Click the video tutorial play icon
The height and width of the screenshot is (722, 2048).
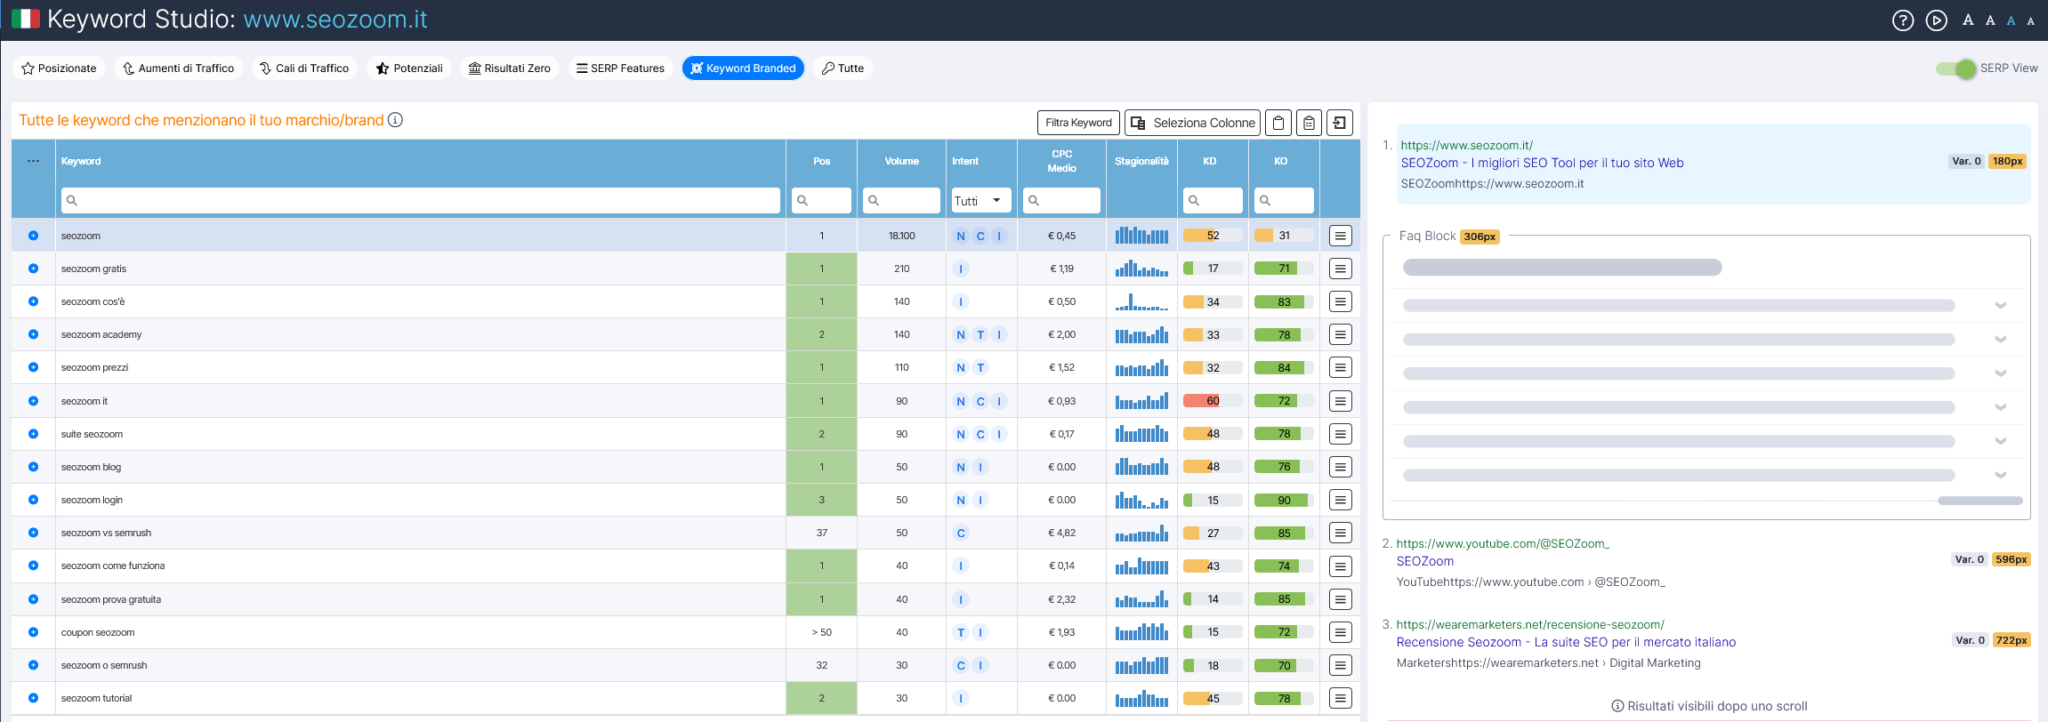tap(1937, 20)
